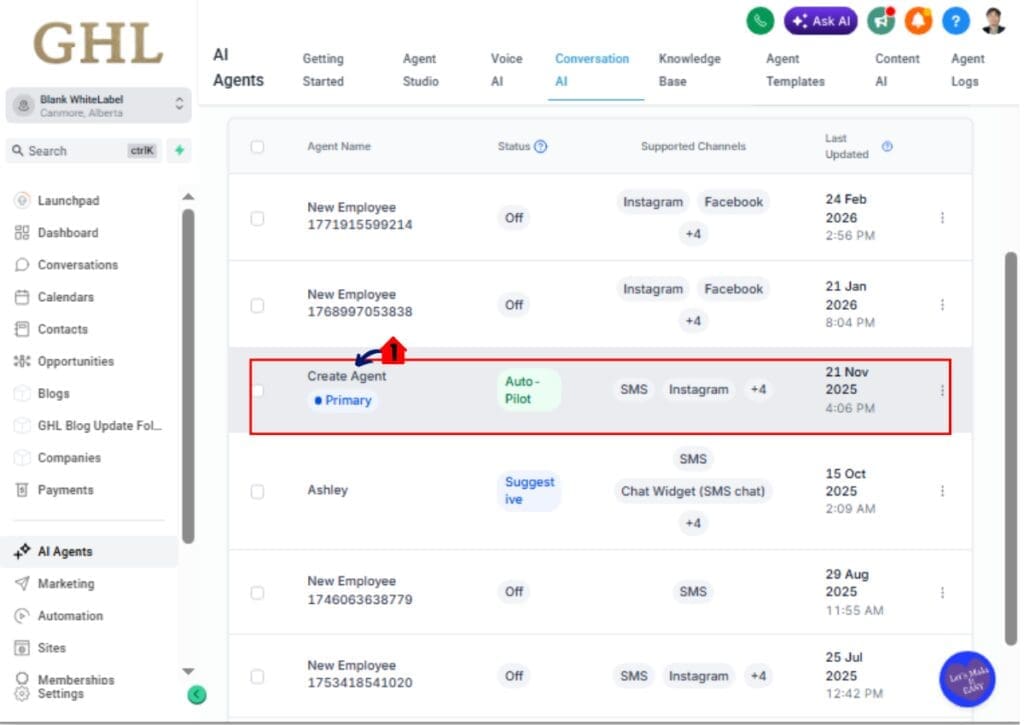Toggle the select-all checkbox in table header
The width and height of the screenshot is (1024, 725).
tap(257, 147)
